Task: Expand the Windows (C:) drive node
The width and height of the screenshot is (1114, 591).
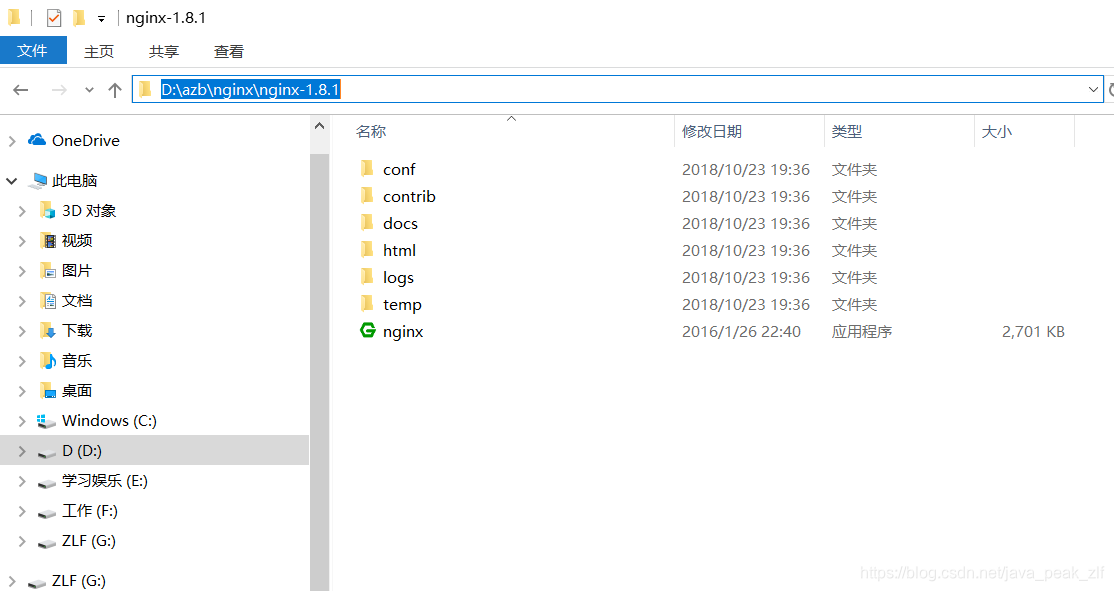Action: click(22, 421)
